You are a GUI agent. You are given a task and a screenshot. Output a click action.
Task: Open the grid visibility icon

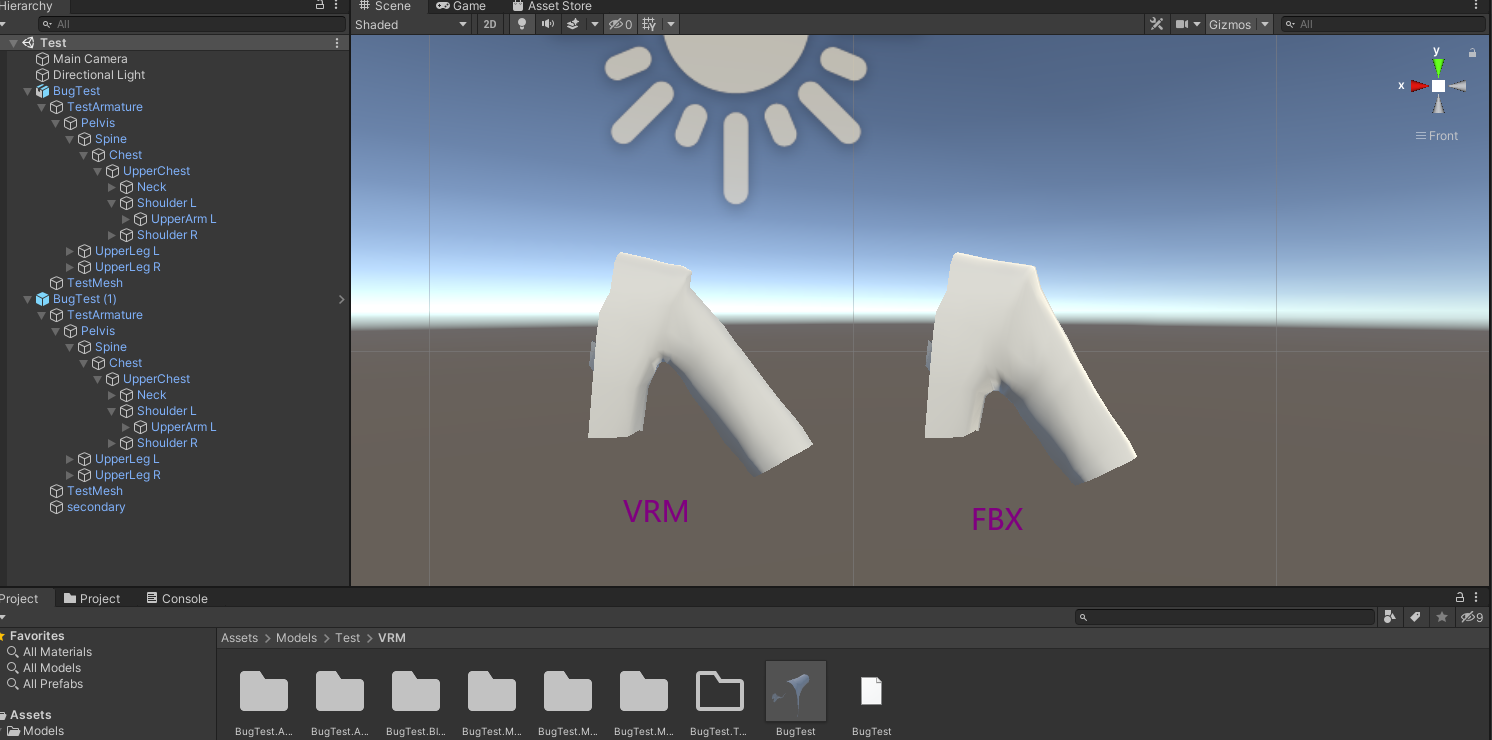click(x=646, y=24)
